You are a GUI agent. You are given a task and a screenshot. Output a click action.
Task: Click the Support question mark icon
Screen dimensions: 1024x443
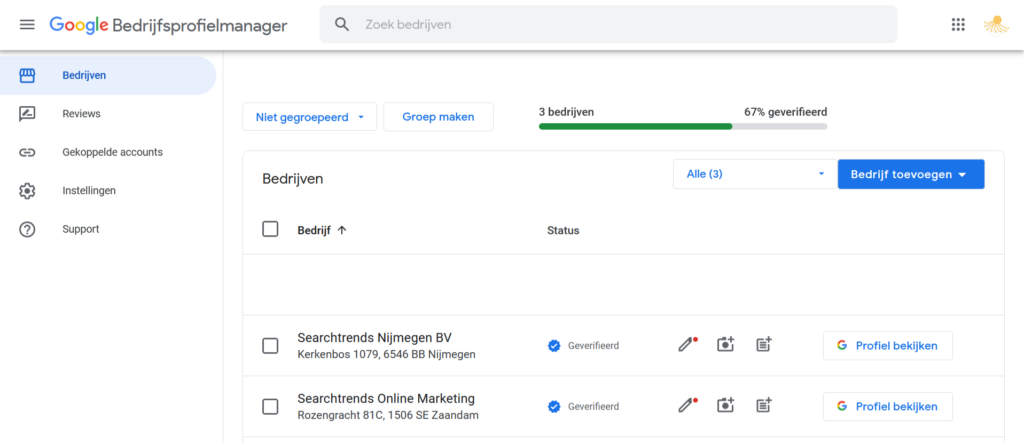27,229
